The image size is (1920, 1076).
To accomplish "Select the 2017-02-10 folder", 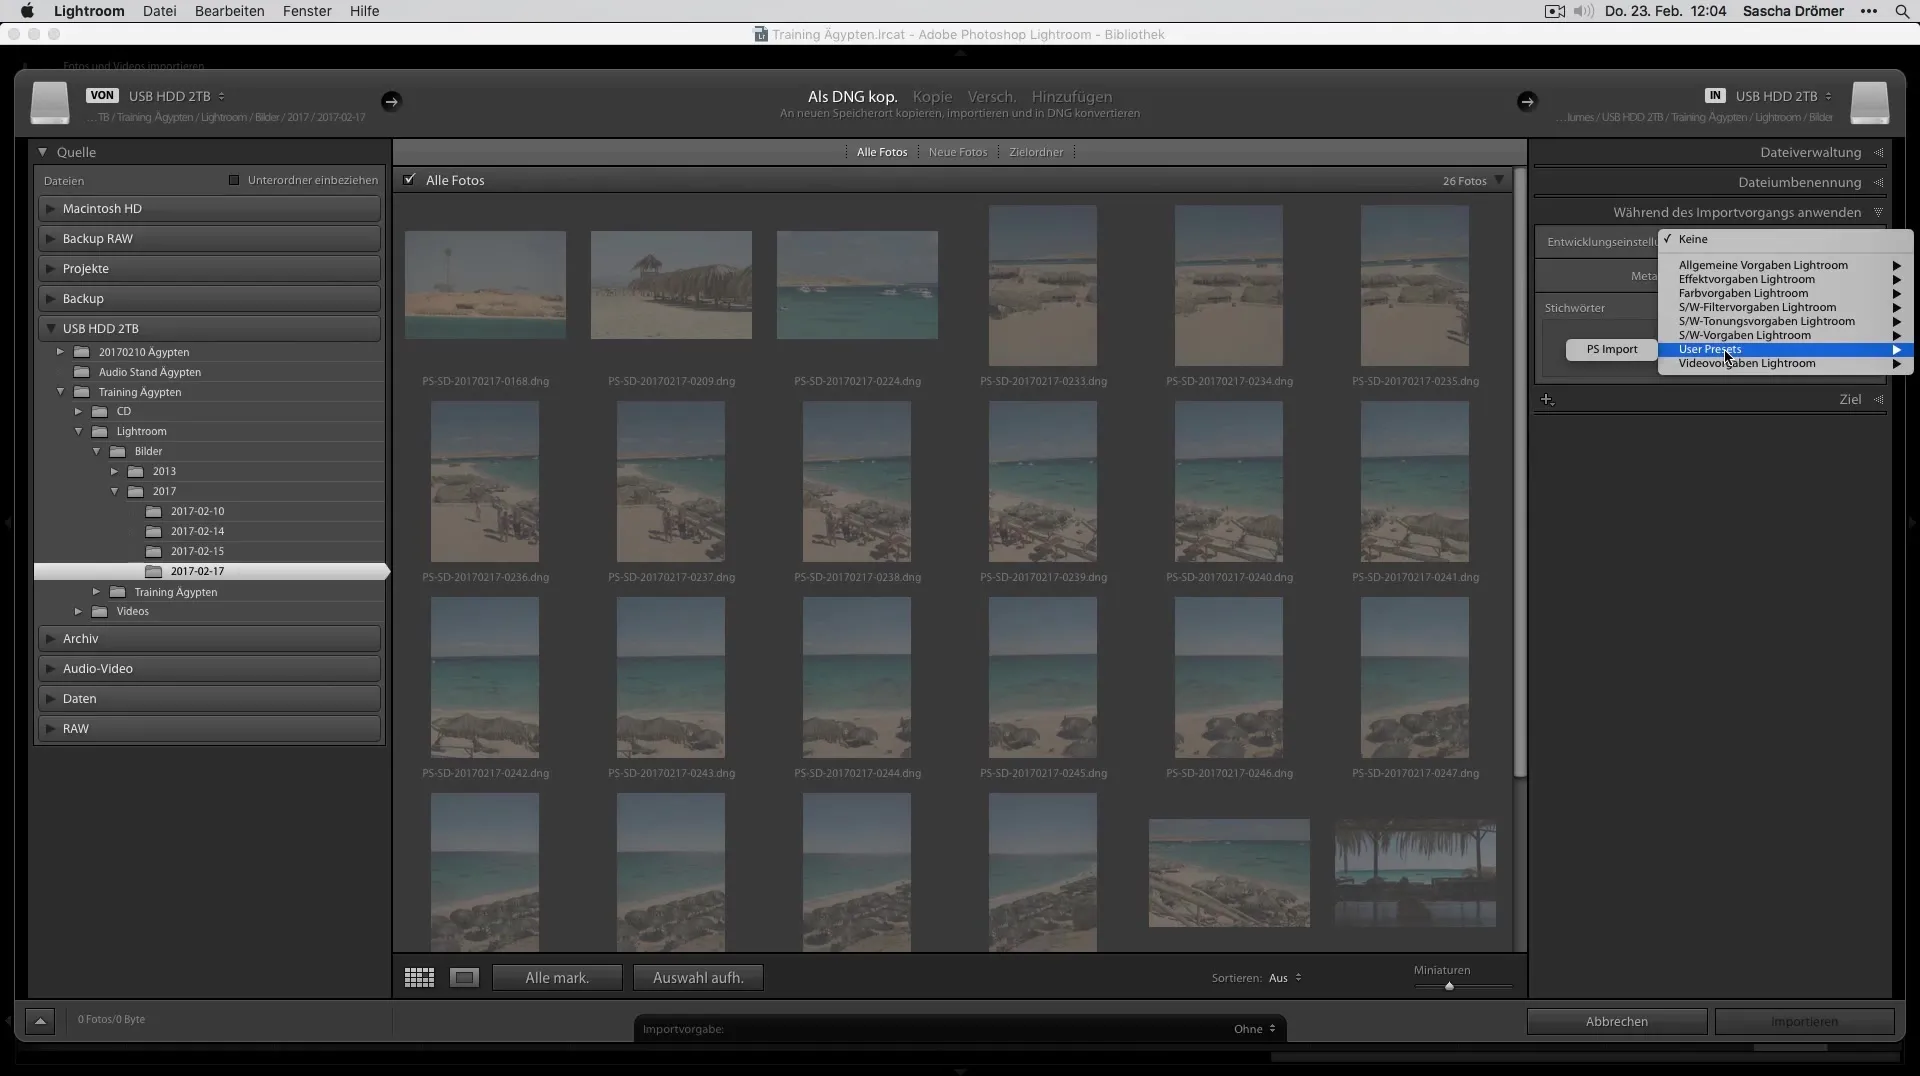I will click(x=197, y=511).
